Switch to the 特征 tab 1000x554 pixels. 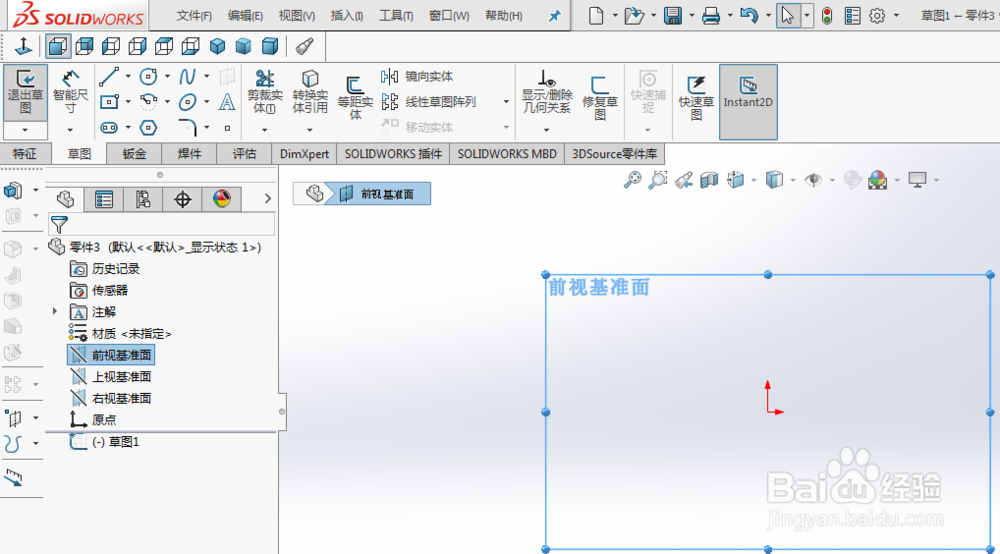coord(25,154)
